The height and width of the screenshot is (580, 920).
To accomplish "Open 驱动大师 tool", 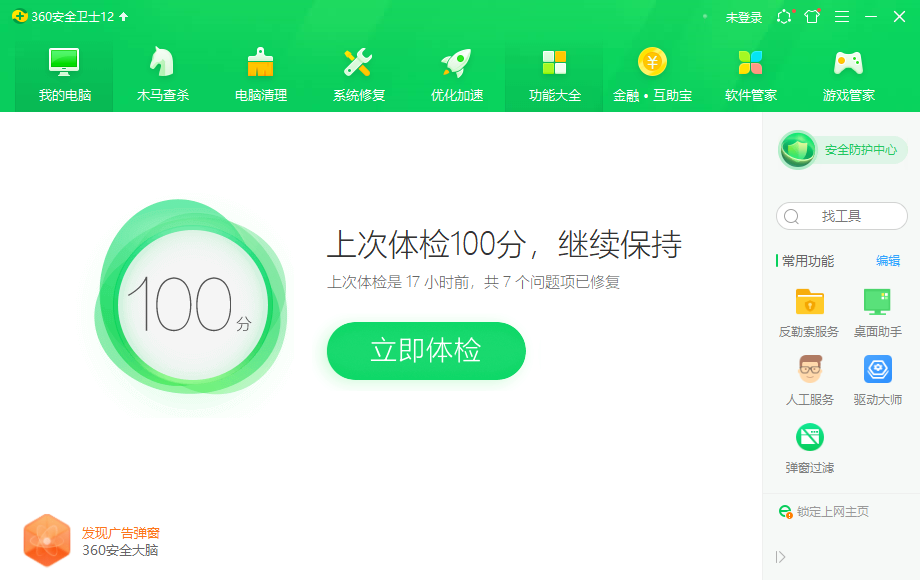I will tap(877, 380).
